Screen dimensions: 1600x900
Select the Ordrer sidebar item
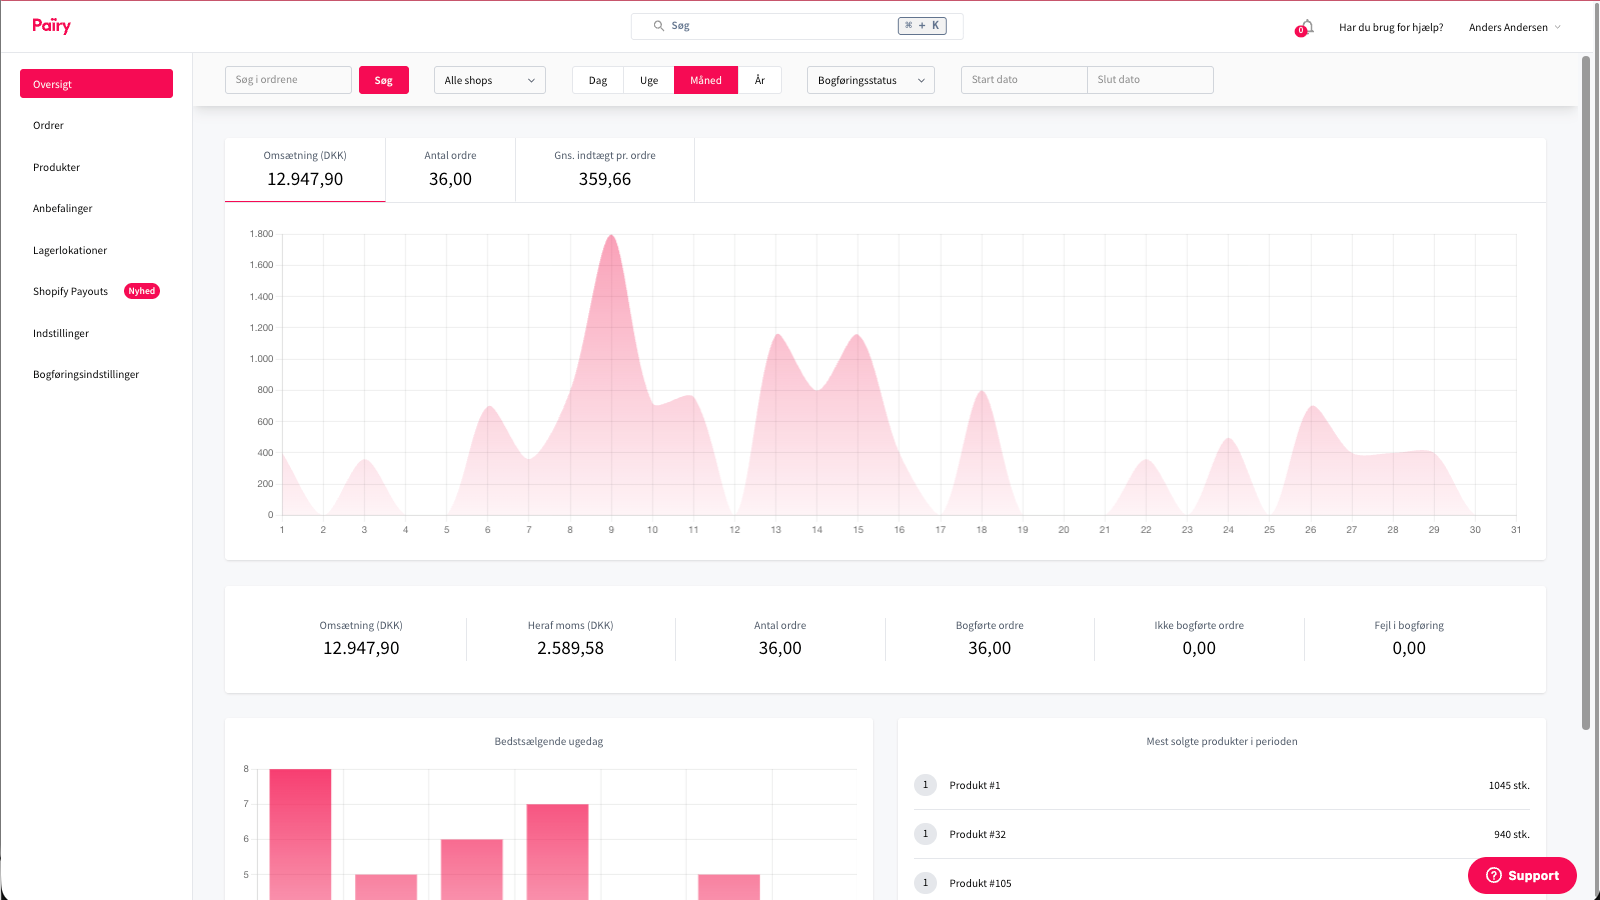coord(48,125)
